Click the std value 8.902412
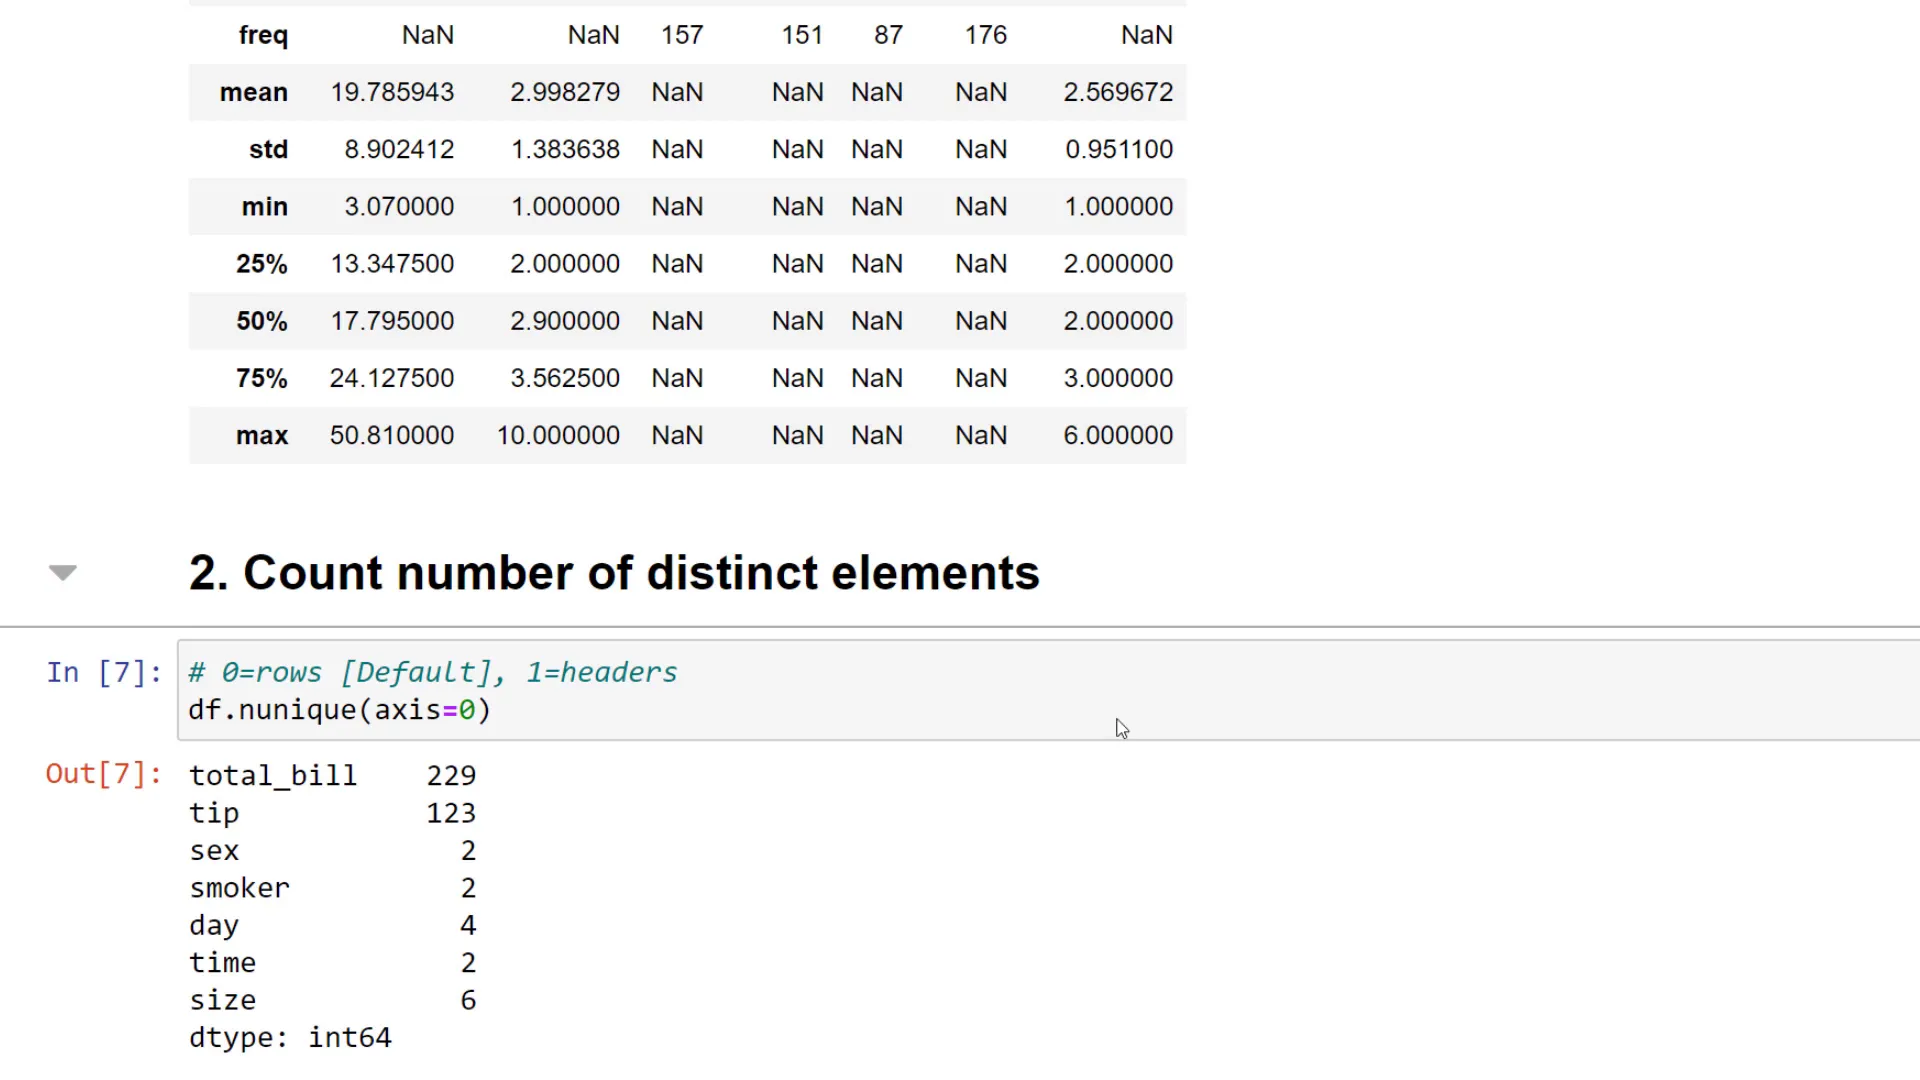Viewport: 1920px width, 1080px height. click(400, 149)
